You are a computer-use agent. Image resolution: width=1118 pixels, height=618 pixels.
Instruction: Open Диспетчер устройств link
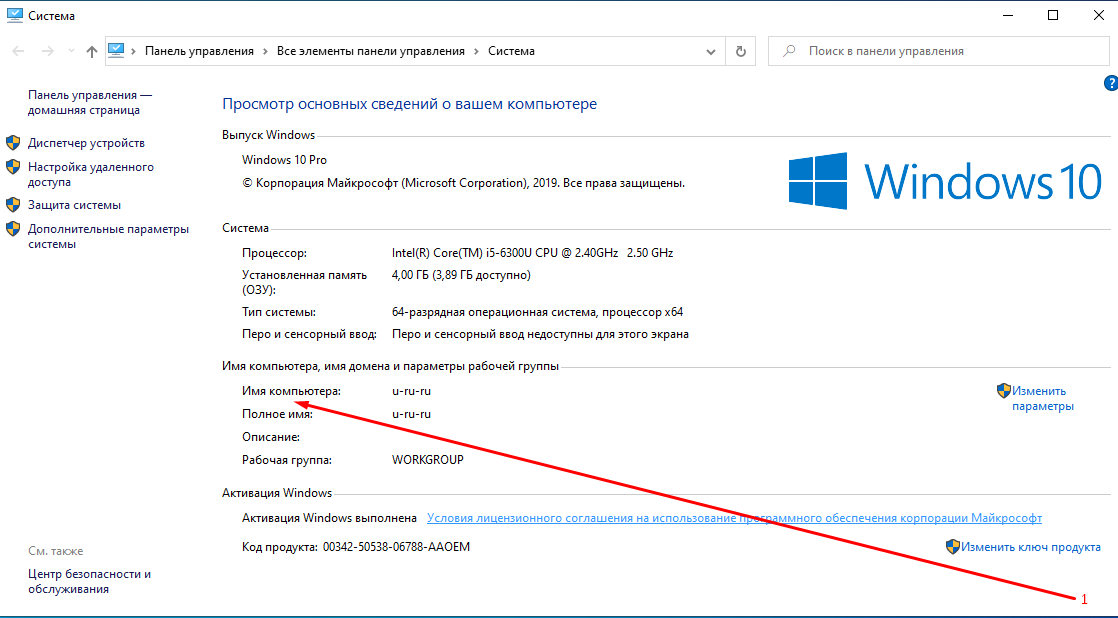(x=86, y=143)
